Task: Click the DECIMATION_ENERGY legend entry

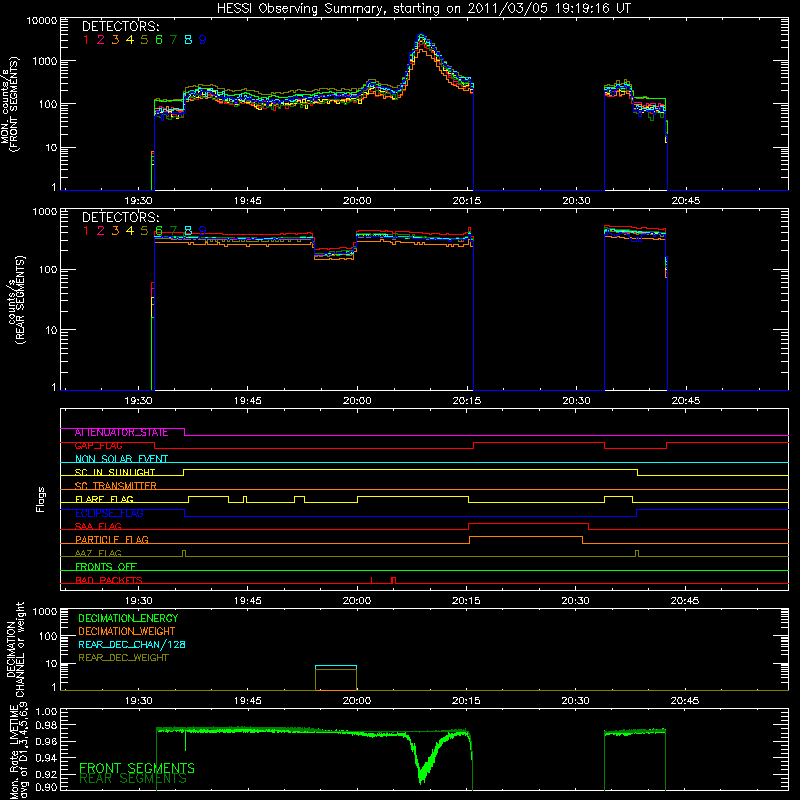Action: 128,618
